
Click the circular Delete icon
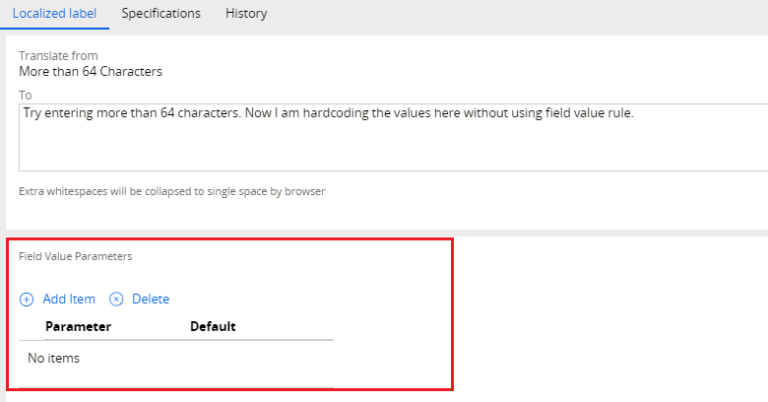116,299
